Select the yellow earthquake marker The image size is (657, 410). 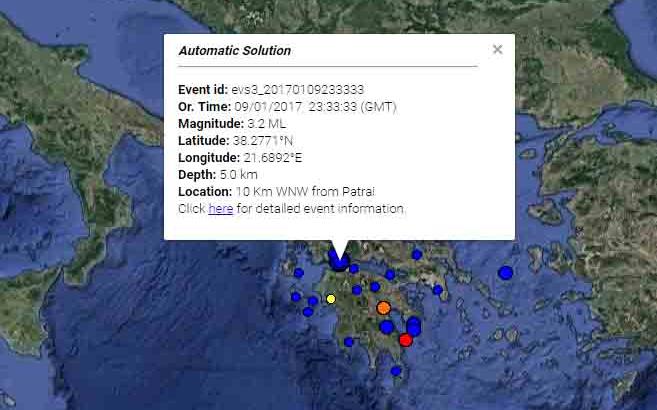point(331,299)
